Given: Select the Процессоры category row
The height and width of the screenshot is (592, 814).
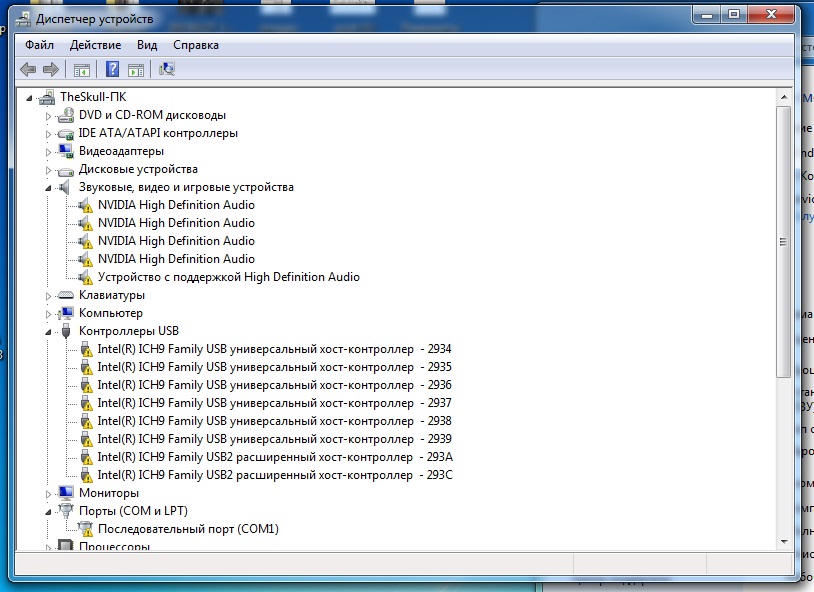Looking at the screenshot, I should click(114, 546).
